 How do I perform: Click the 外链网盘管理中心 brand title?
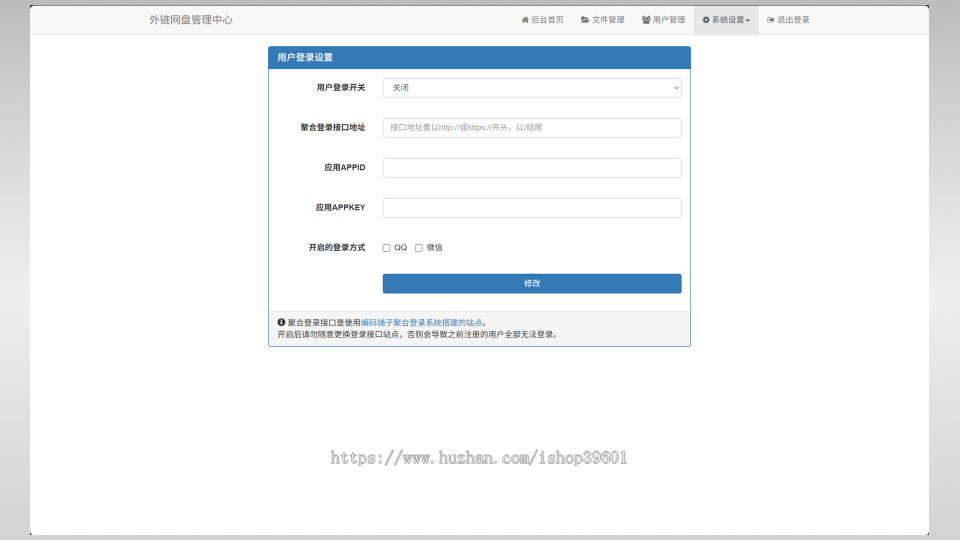tap(191, 20)
